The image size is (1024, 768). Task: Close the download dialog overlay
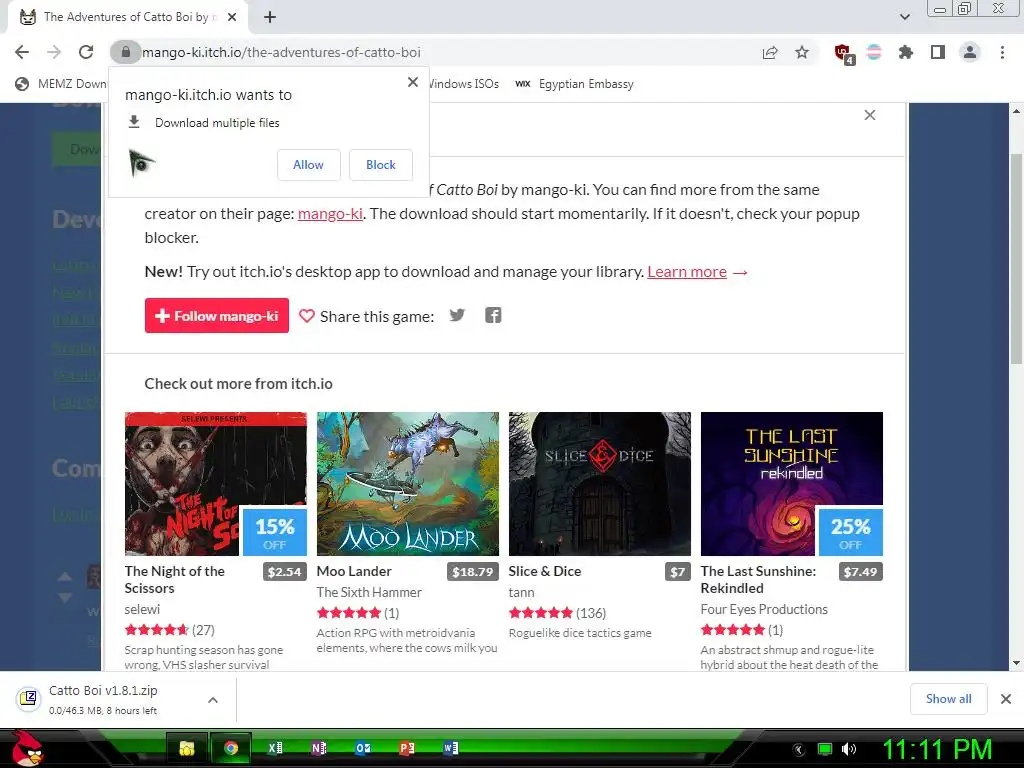click(x=870, y=115)
